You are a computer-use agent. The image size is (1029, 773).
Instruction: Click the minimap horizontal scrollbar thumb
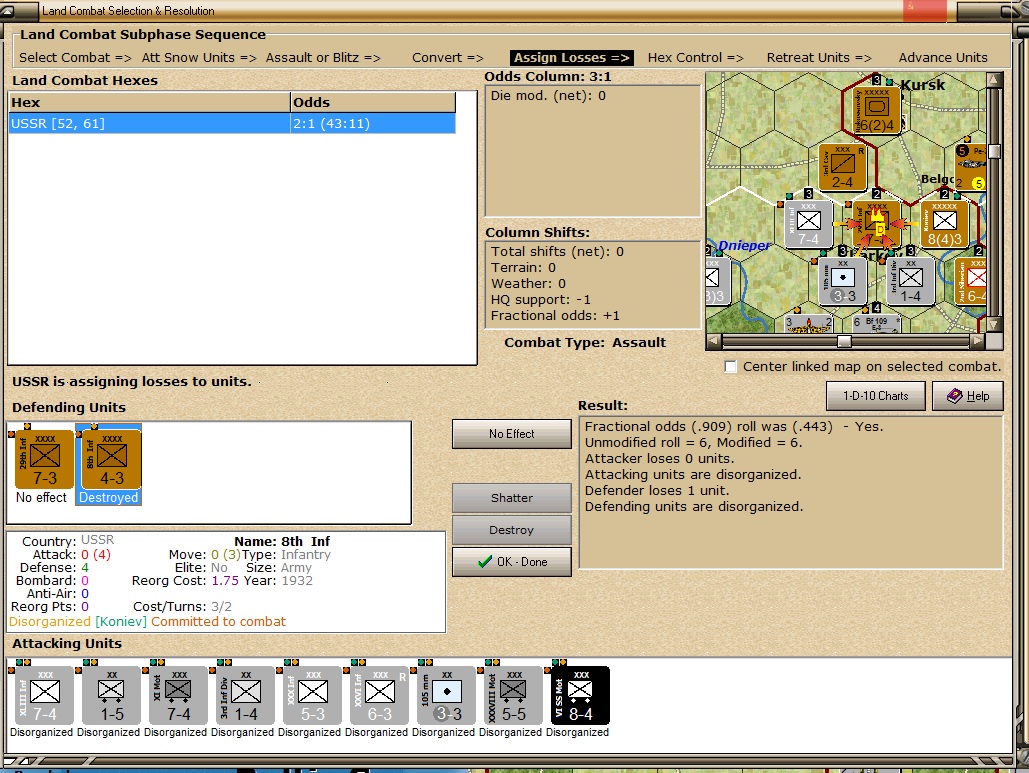845,341
